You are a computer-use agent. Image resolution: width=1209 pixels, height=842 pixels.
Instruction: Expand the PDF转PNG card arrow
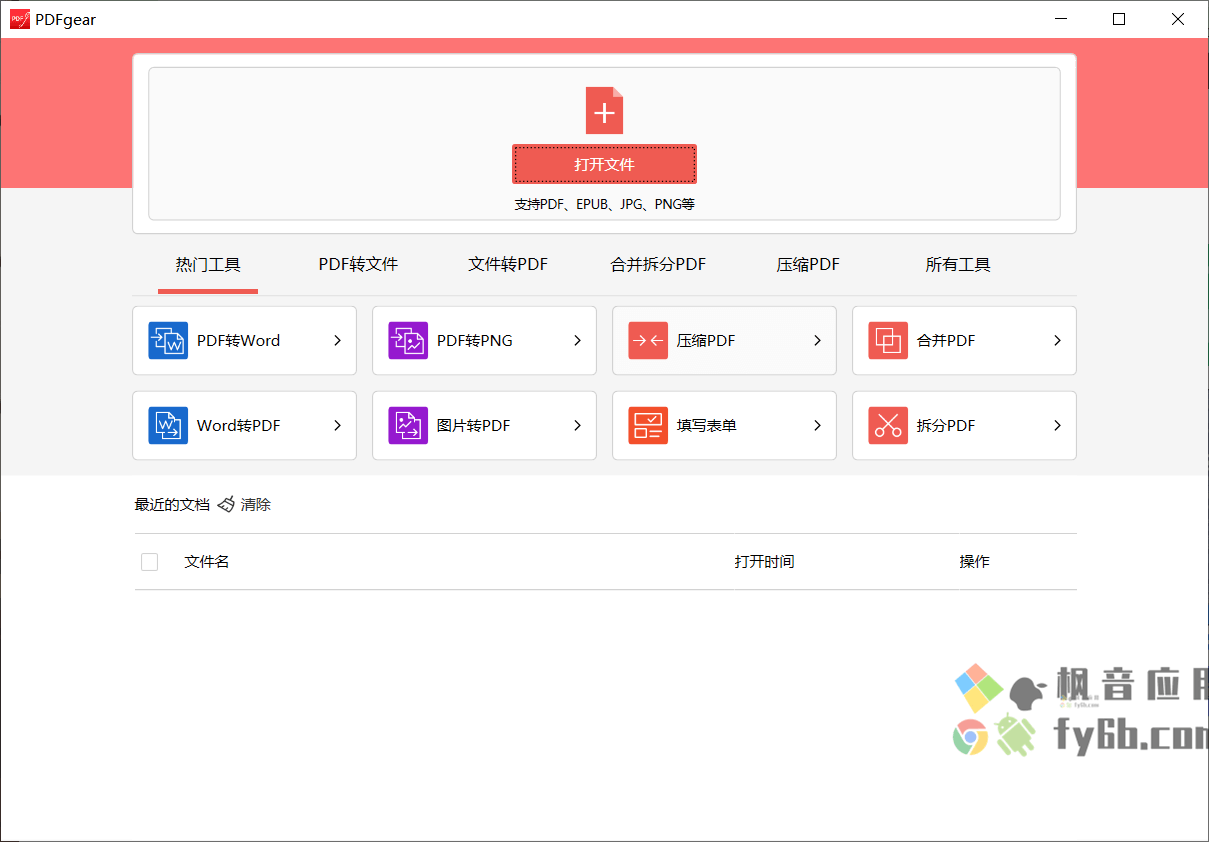tap(577, 341)
